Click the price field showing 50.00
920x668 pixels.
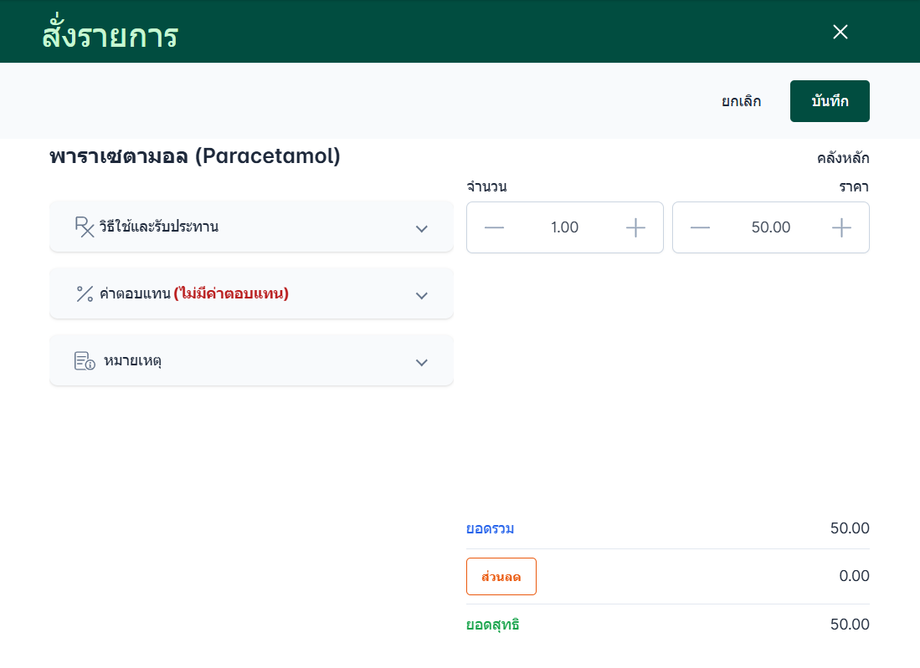pyautogui.click(x=771, y=228)
